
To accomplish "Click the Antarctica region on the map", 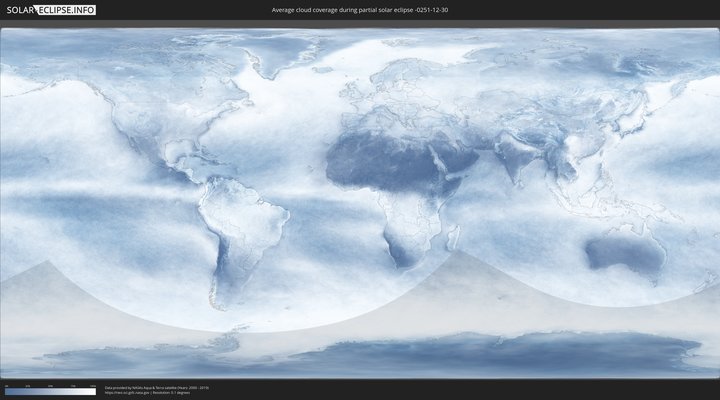I will point(400,355).
